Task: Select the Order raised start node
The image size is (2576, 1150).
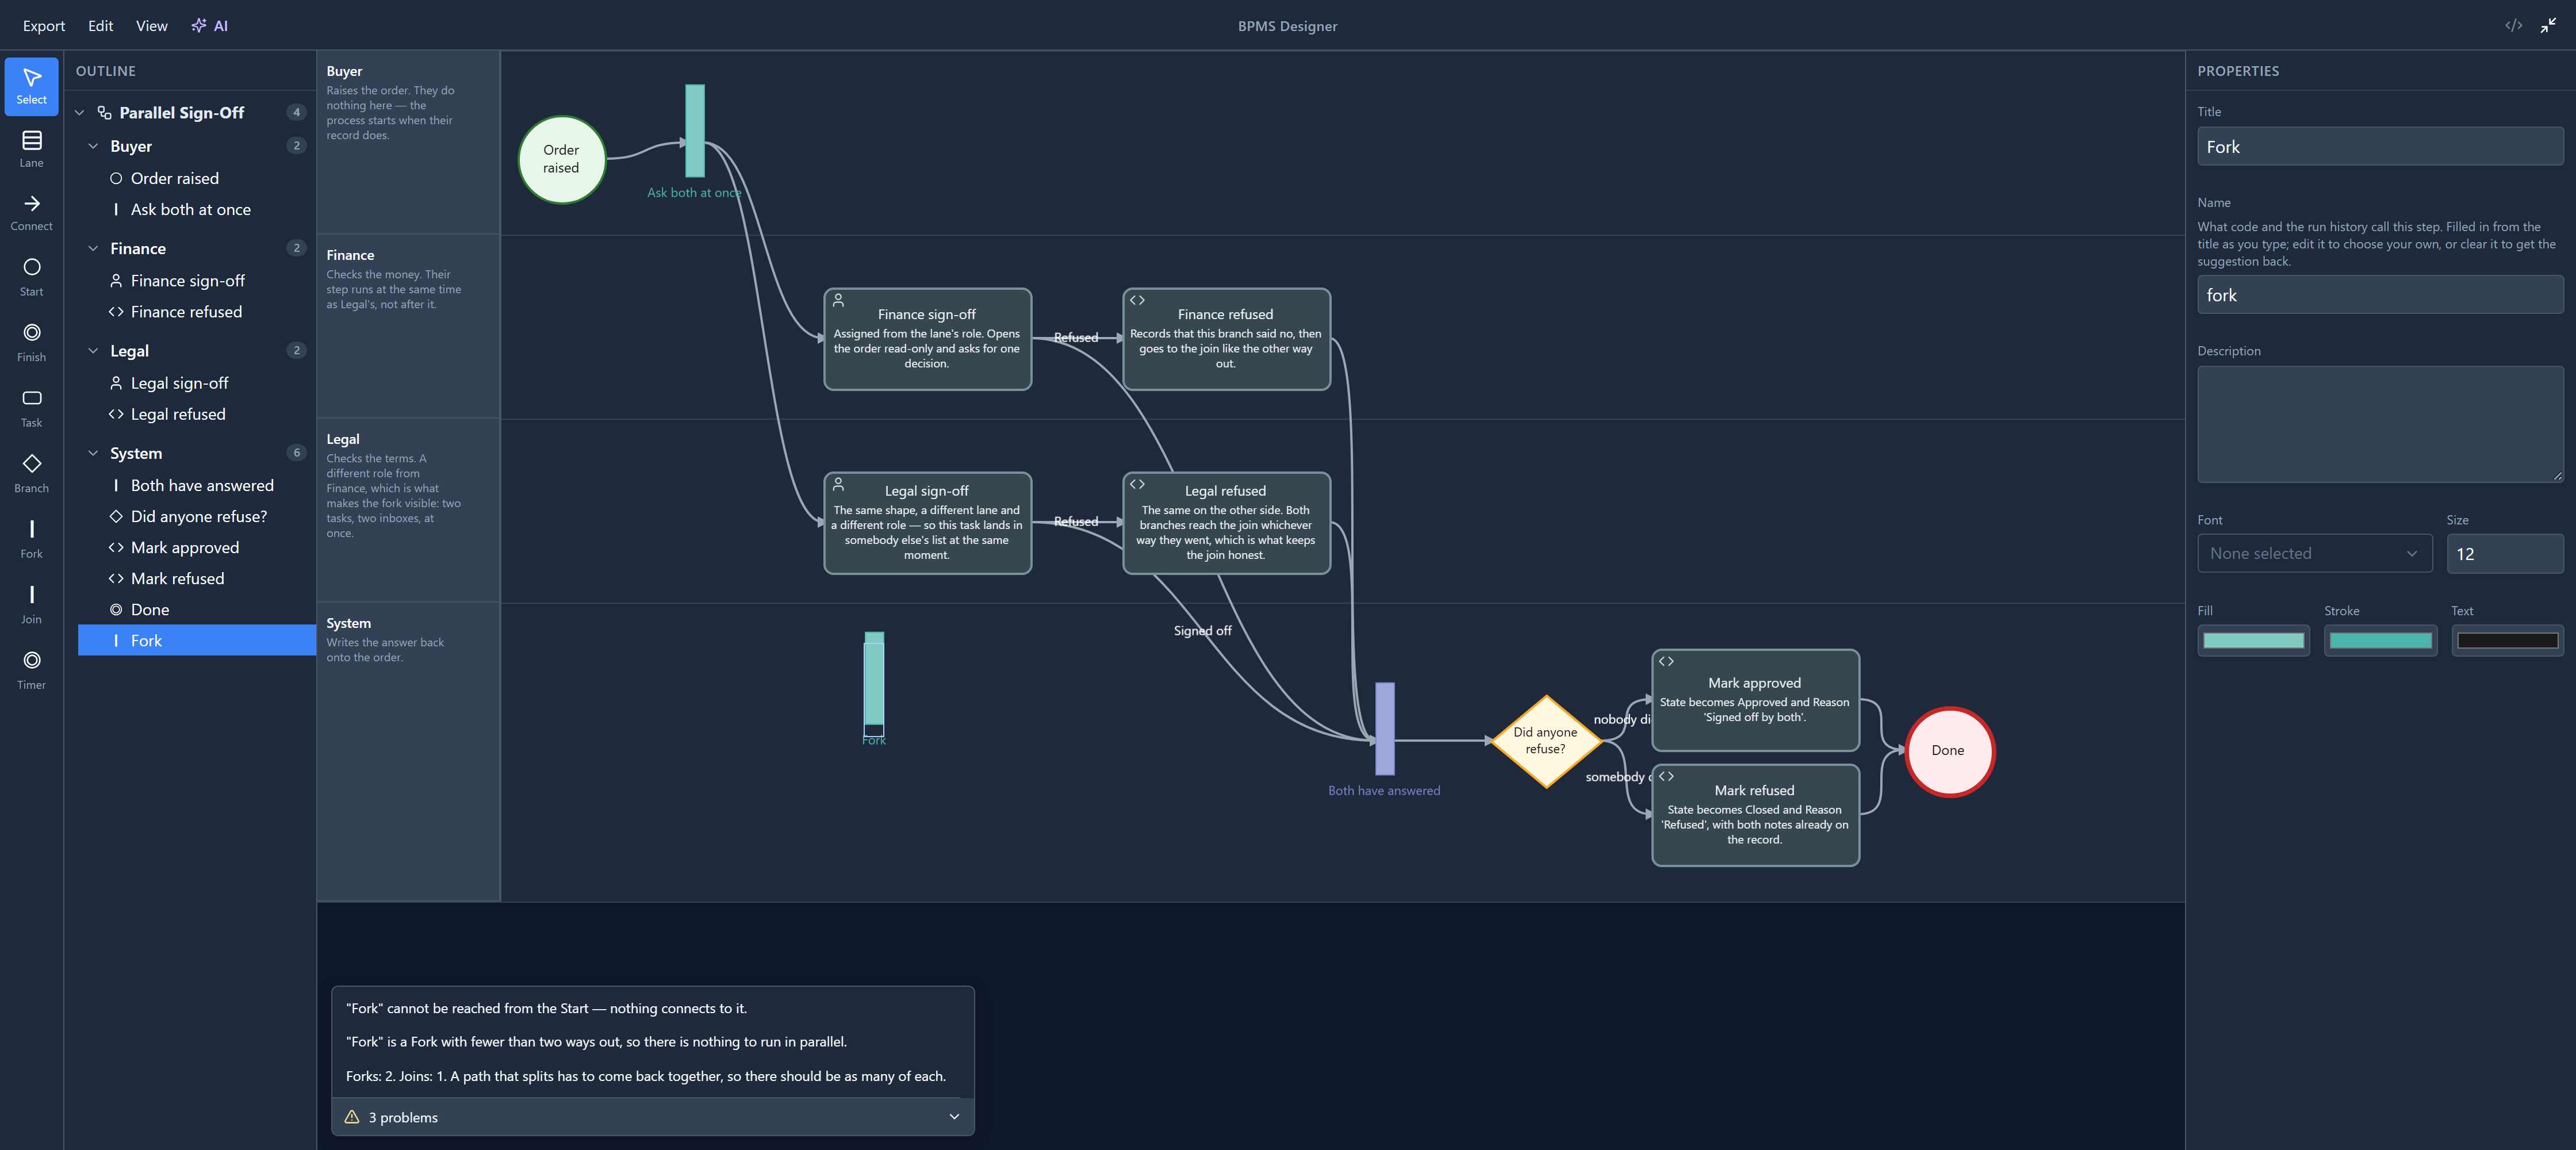Action: [x=561, y=159]
